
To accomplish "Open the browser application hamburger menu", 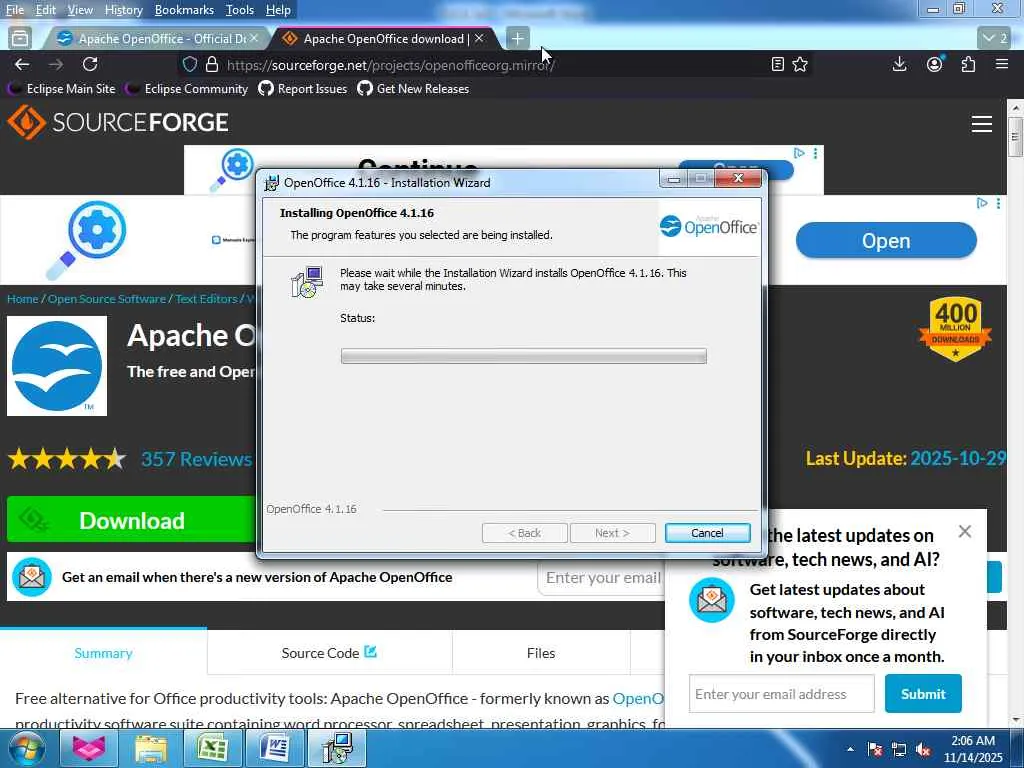I will tap(1002, 64).
